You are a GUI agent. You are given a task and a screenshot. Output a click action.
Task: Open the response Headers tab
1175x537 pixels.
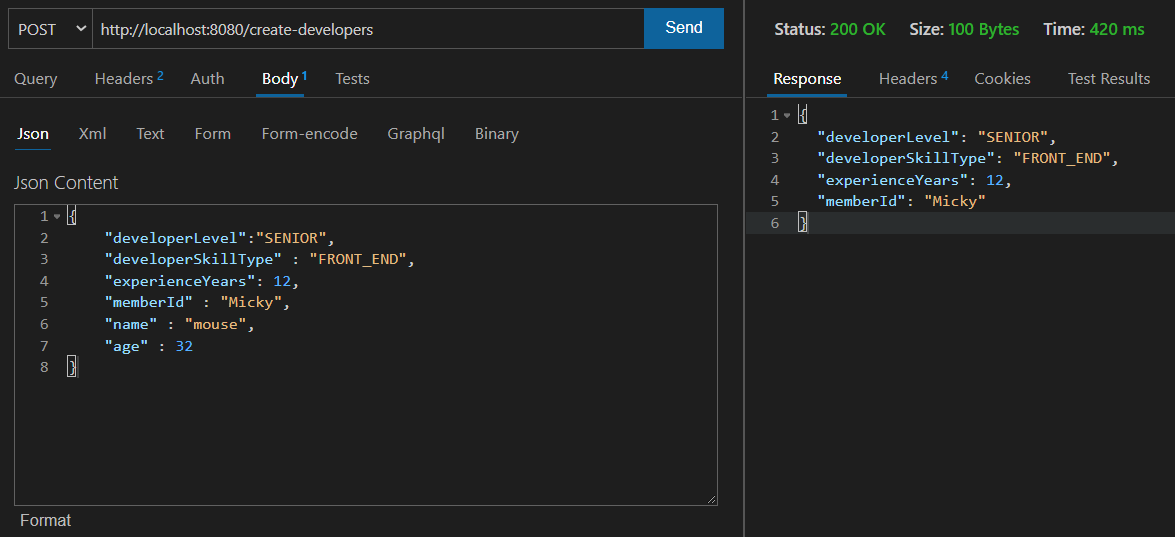[x=913, y=79]
